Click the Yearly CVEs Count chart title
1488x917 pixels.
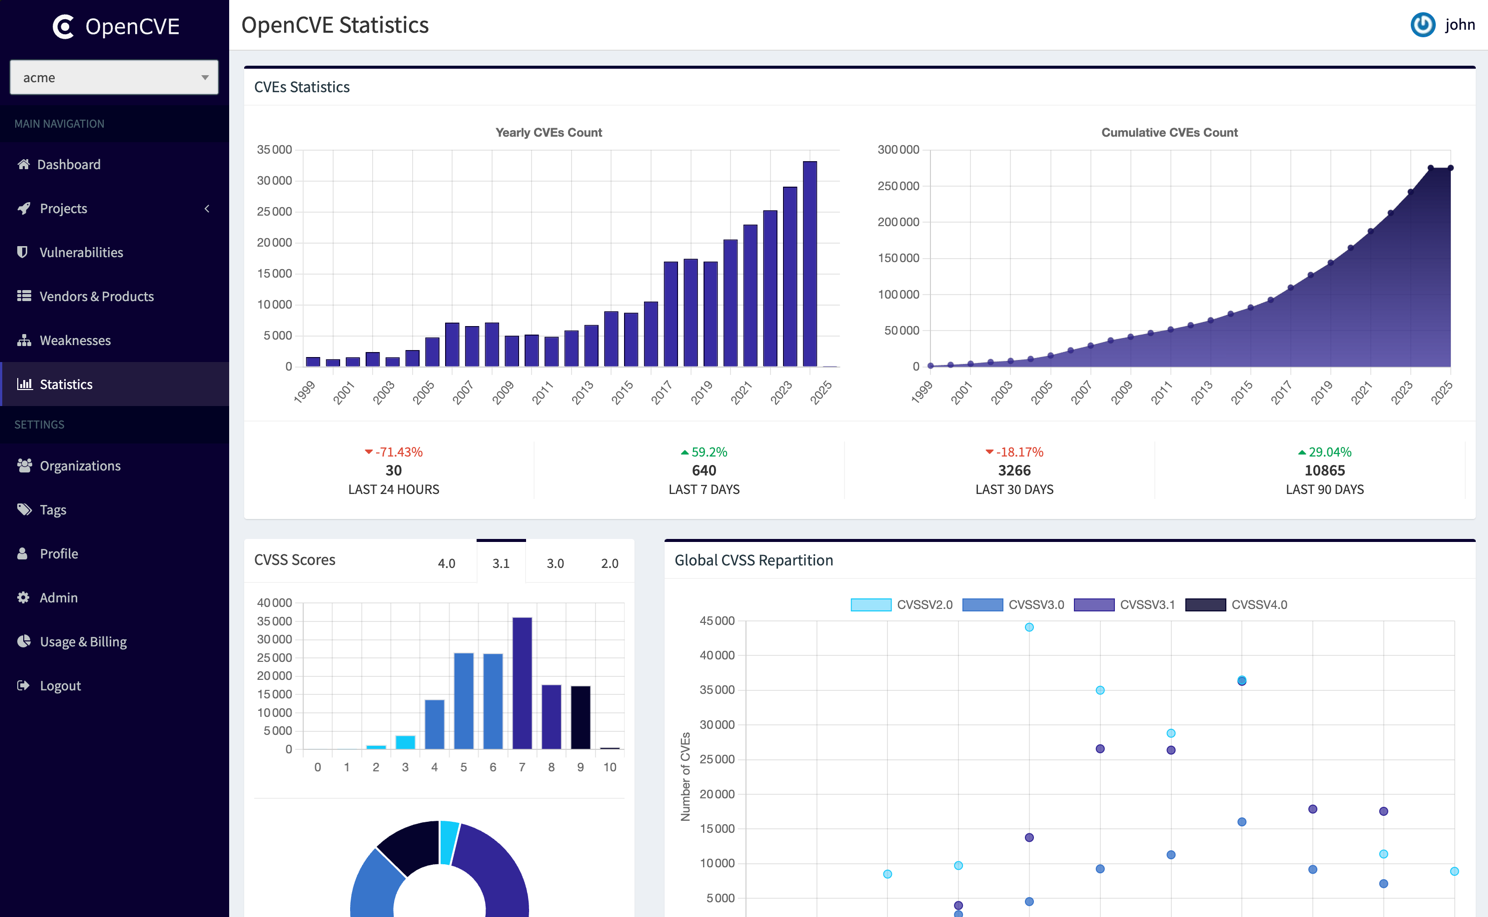549,132
